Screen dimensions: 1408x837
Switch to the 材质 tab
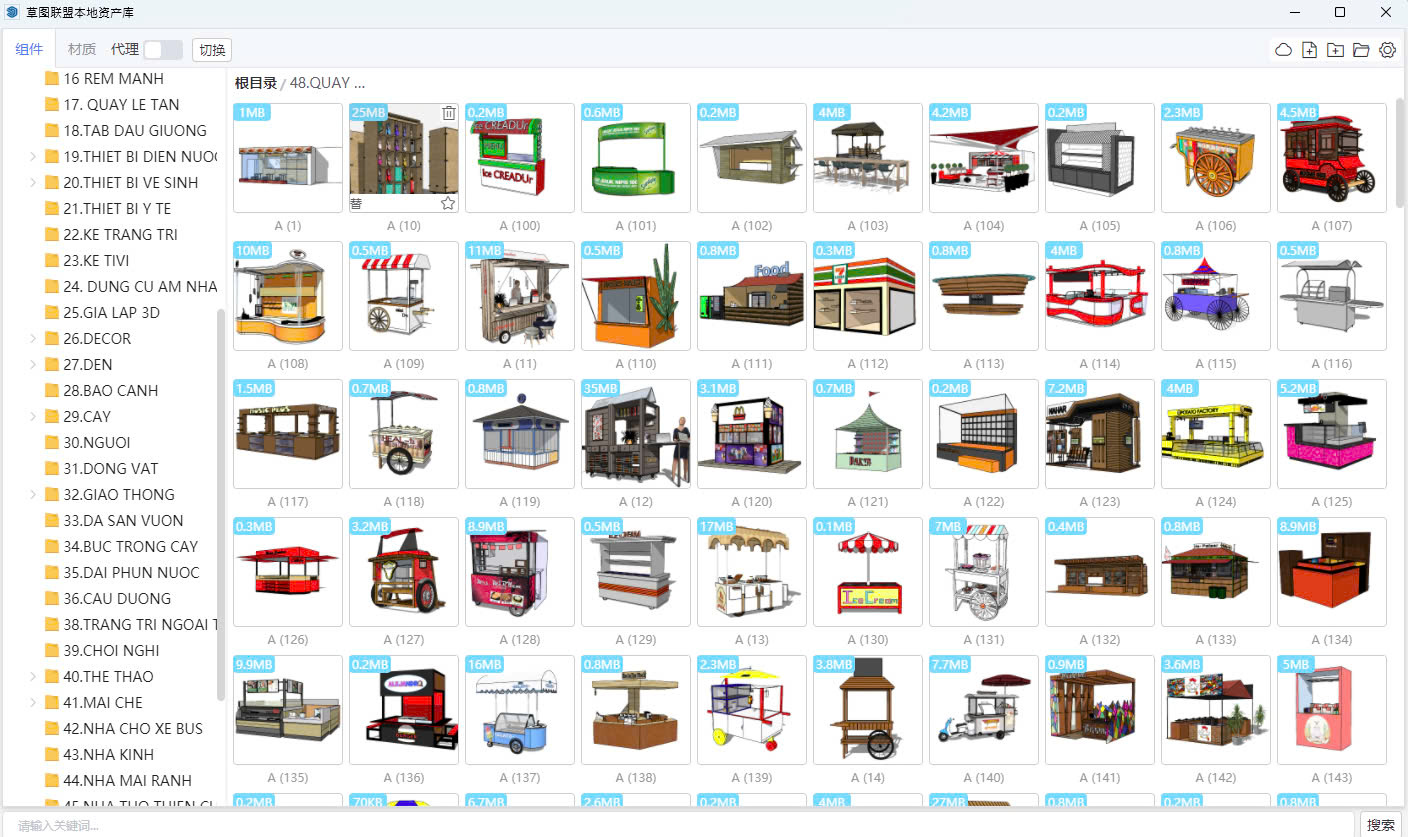coord(82,50)
